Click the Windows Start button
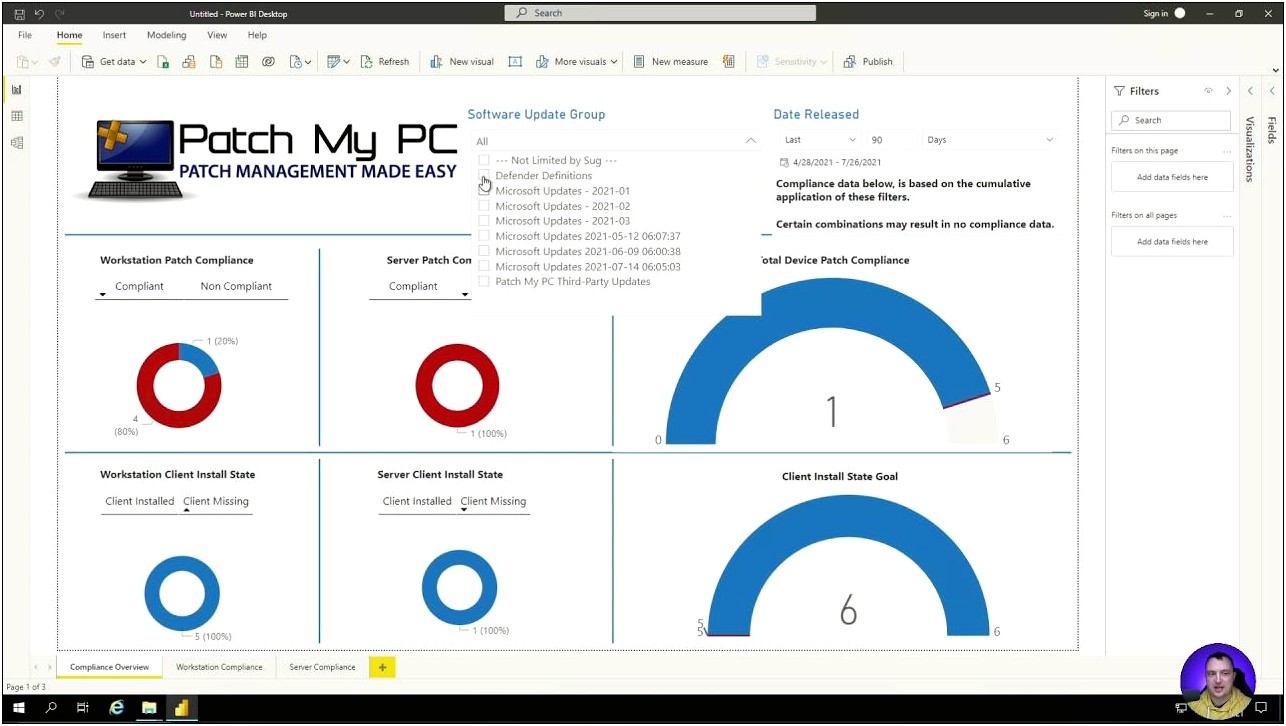 [x=18, y=708]
